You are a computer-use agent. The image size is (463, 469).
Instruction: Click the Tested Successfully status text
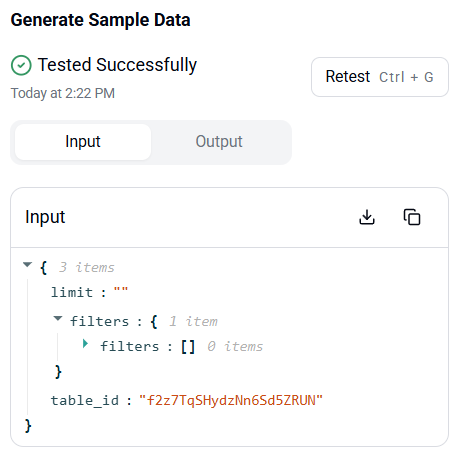[x=117, y=65]
